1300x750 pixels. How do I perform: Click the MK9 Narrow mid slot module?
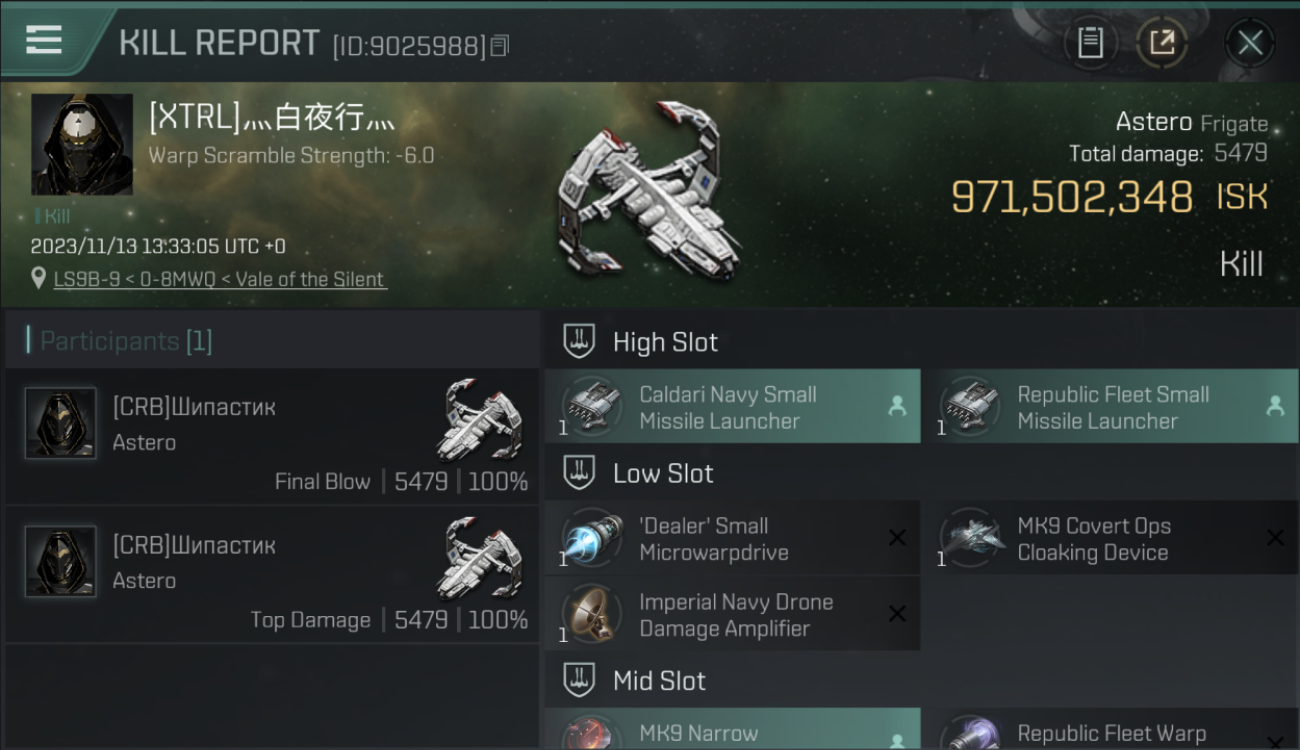click(x=732, y=729)
